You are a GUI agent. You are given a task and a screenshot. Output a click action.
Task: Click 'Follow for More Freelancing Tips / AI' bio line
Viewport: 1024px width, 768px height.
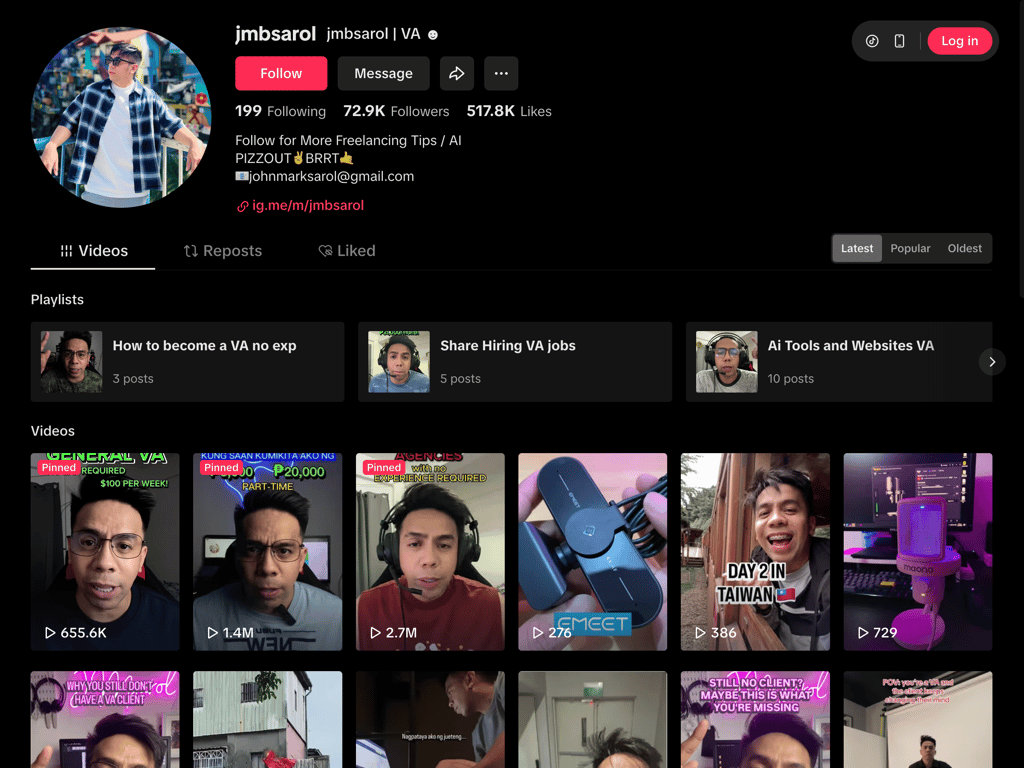tap(348, 140)
